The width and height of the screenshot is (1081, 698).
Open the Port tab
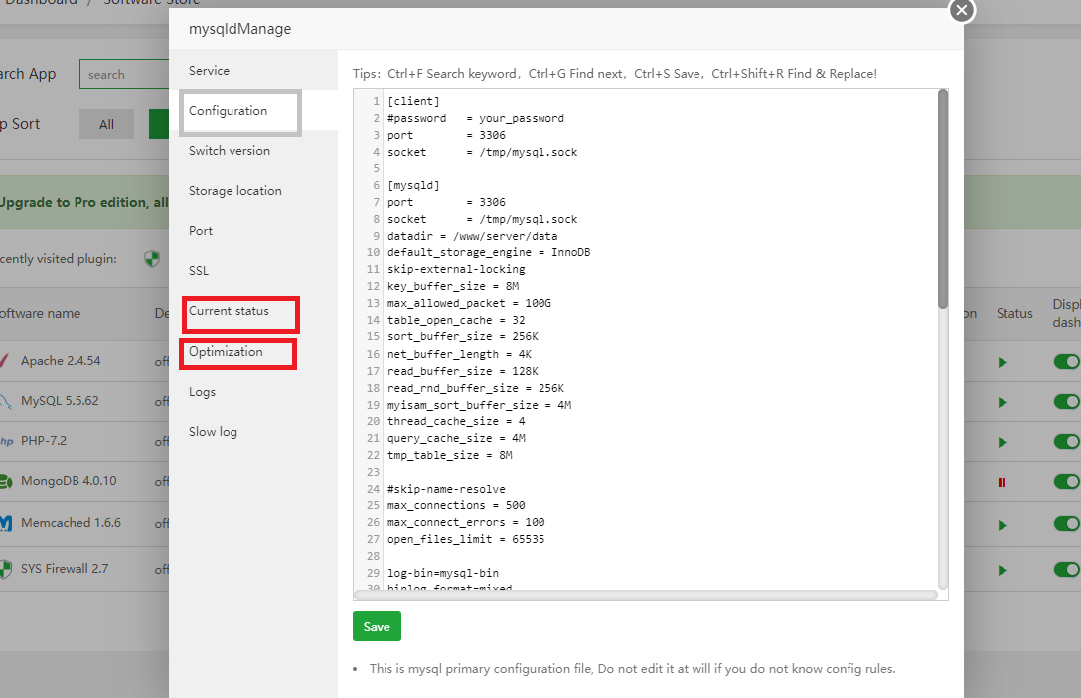pyautogui.click(x=201, y=230)
